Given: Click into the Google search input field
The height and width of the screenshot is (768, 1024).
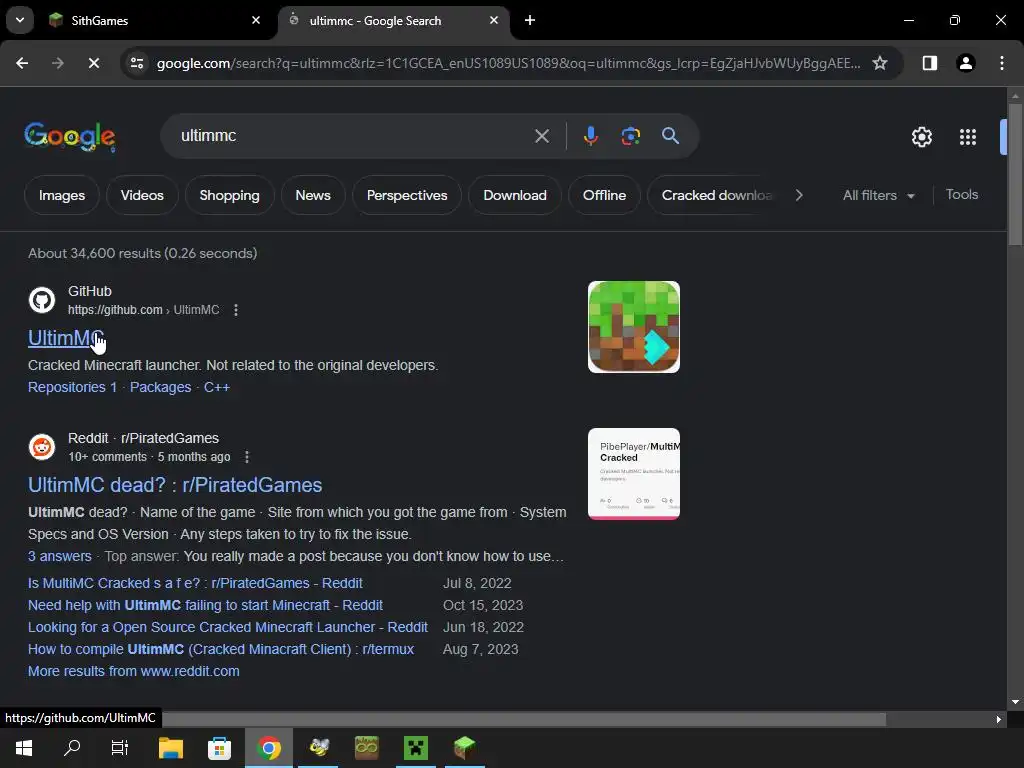Looking at the screenshot, I should point(353,136).
